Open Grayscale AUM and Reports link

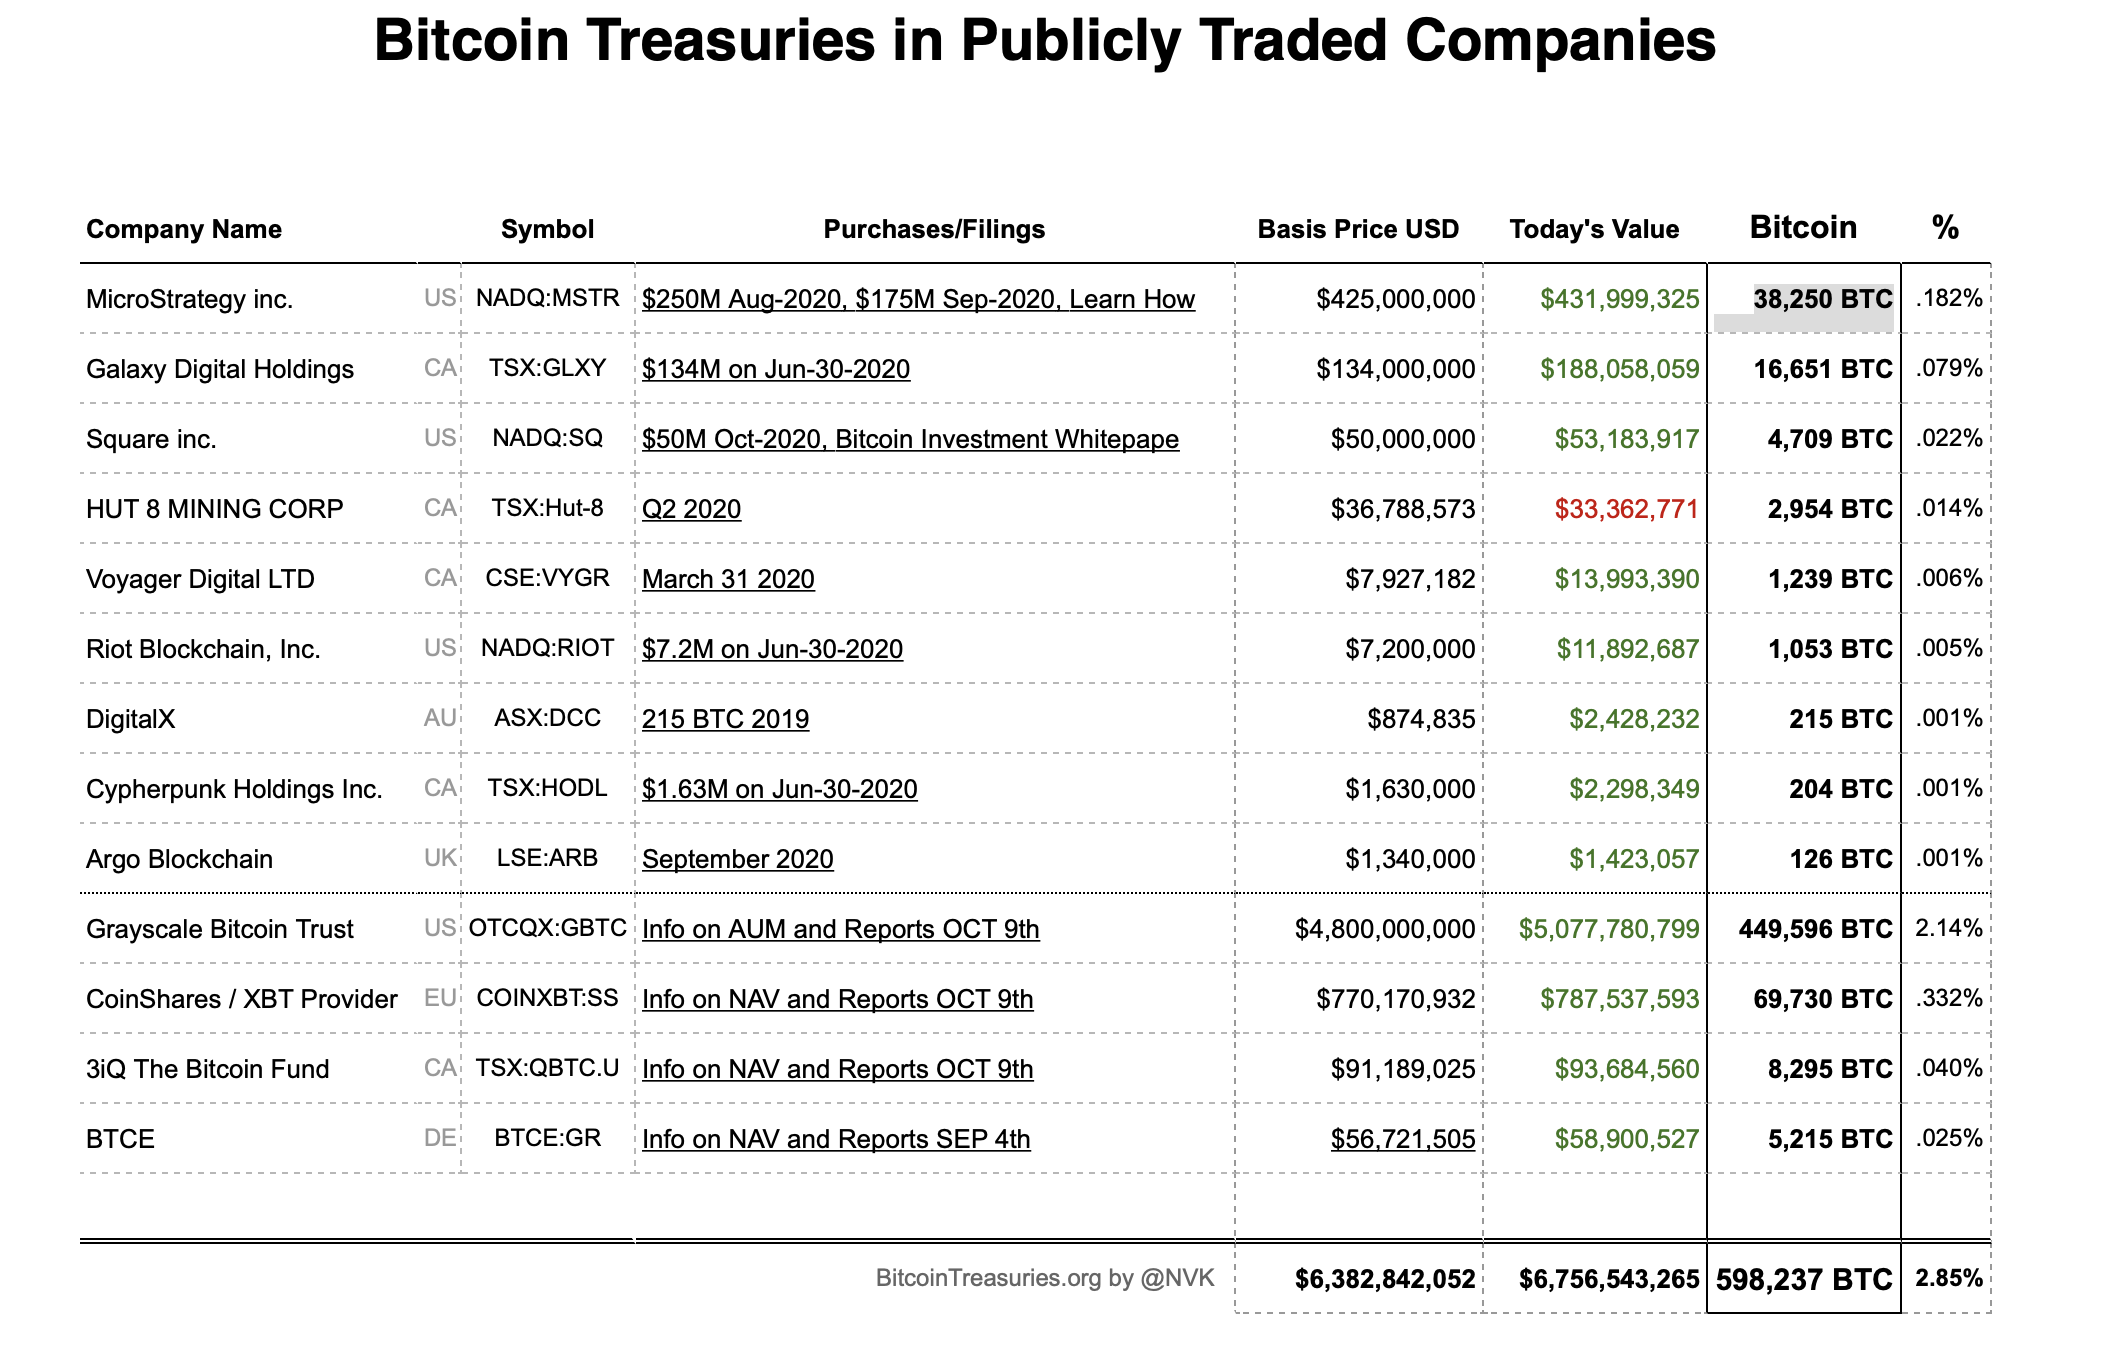[840, 929]
